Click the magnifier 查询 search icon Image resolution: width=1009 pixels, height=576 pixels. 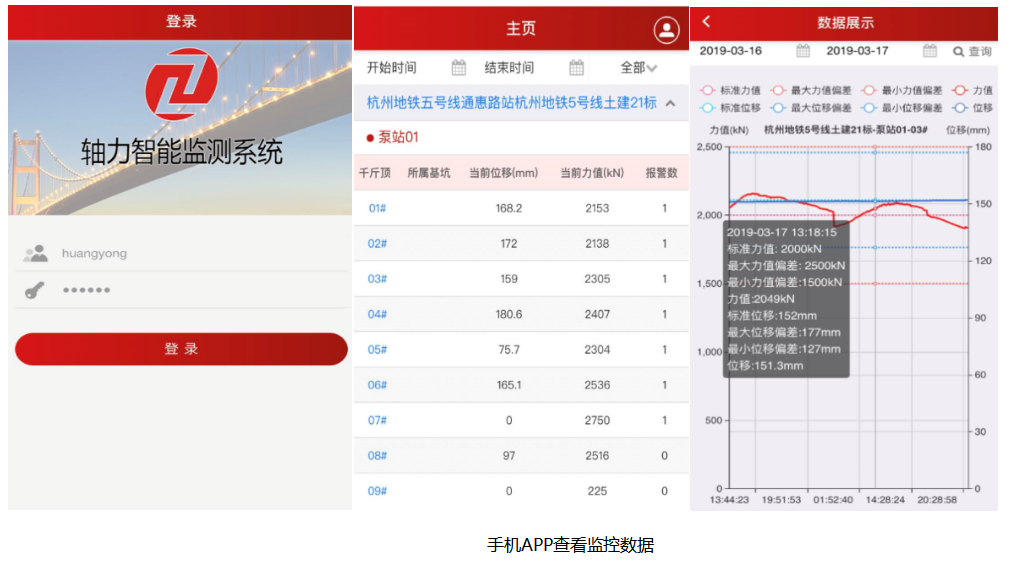[958, 51]
